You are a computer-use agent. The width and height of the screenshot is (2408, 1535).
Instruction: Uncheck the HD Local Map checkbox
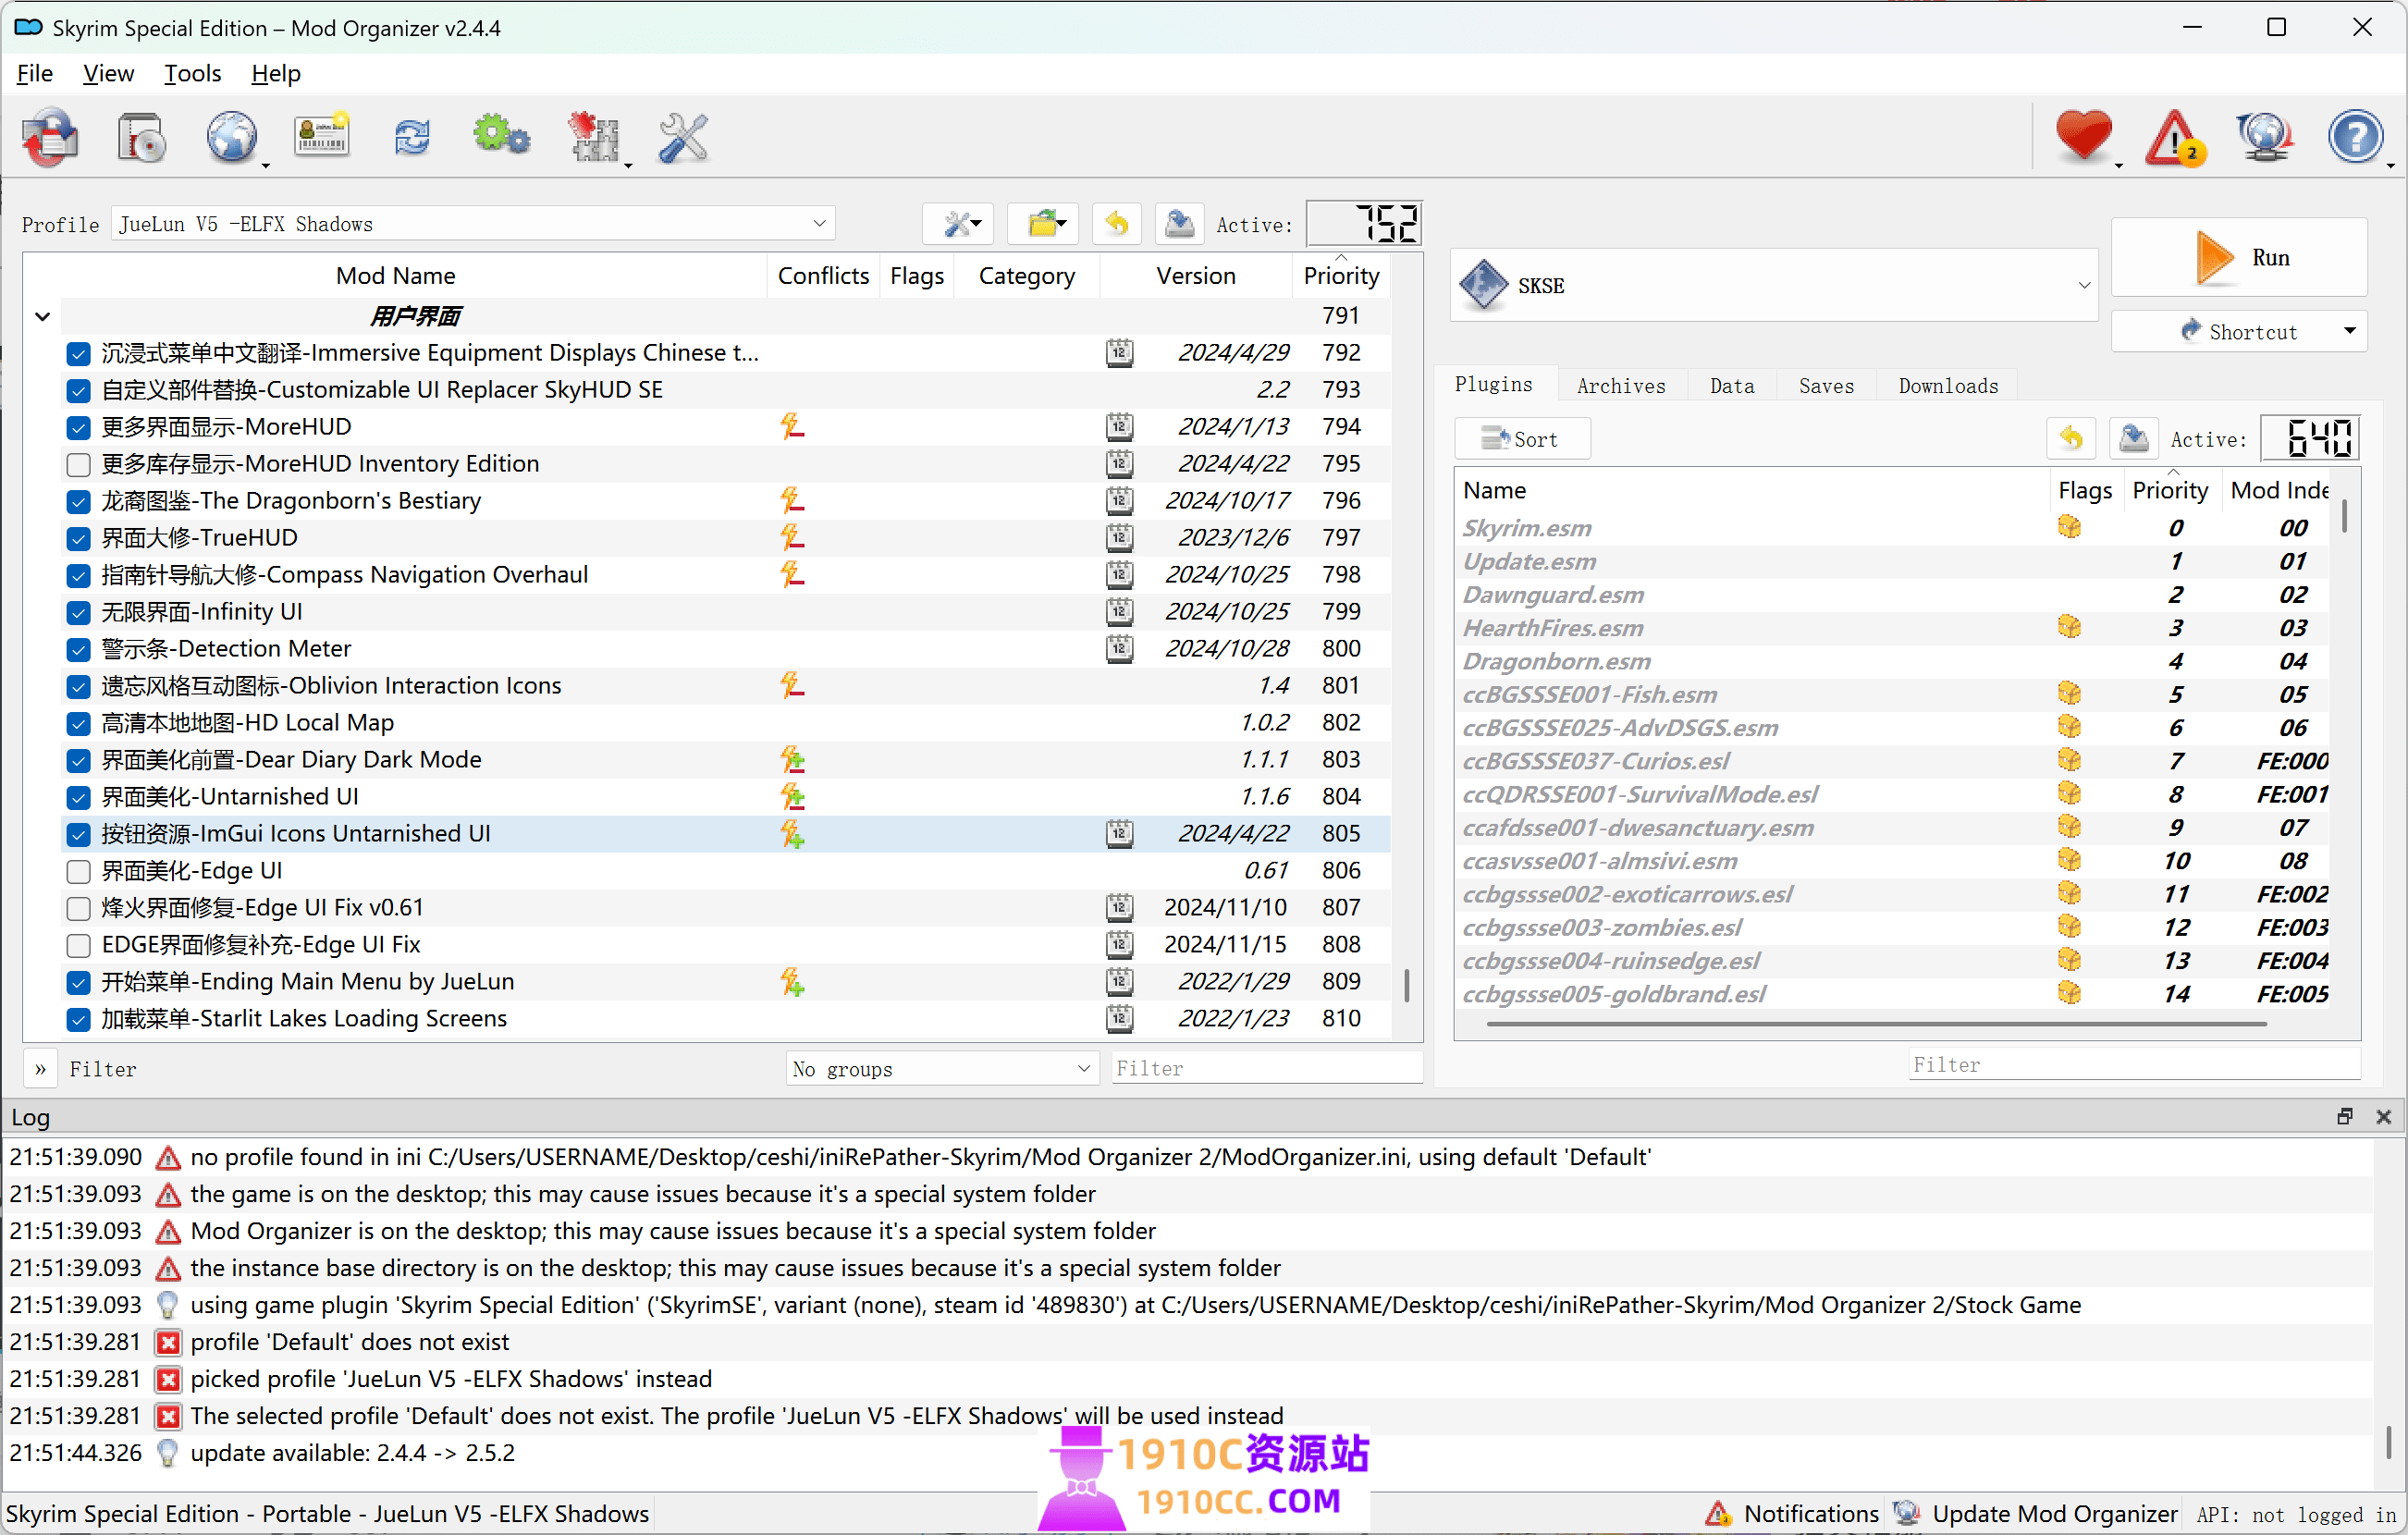pyautogui.click(x=78, y=724)
